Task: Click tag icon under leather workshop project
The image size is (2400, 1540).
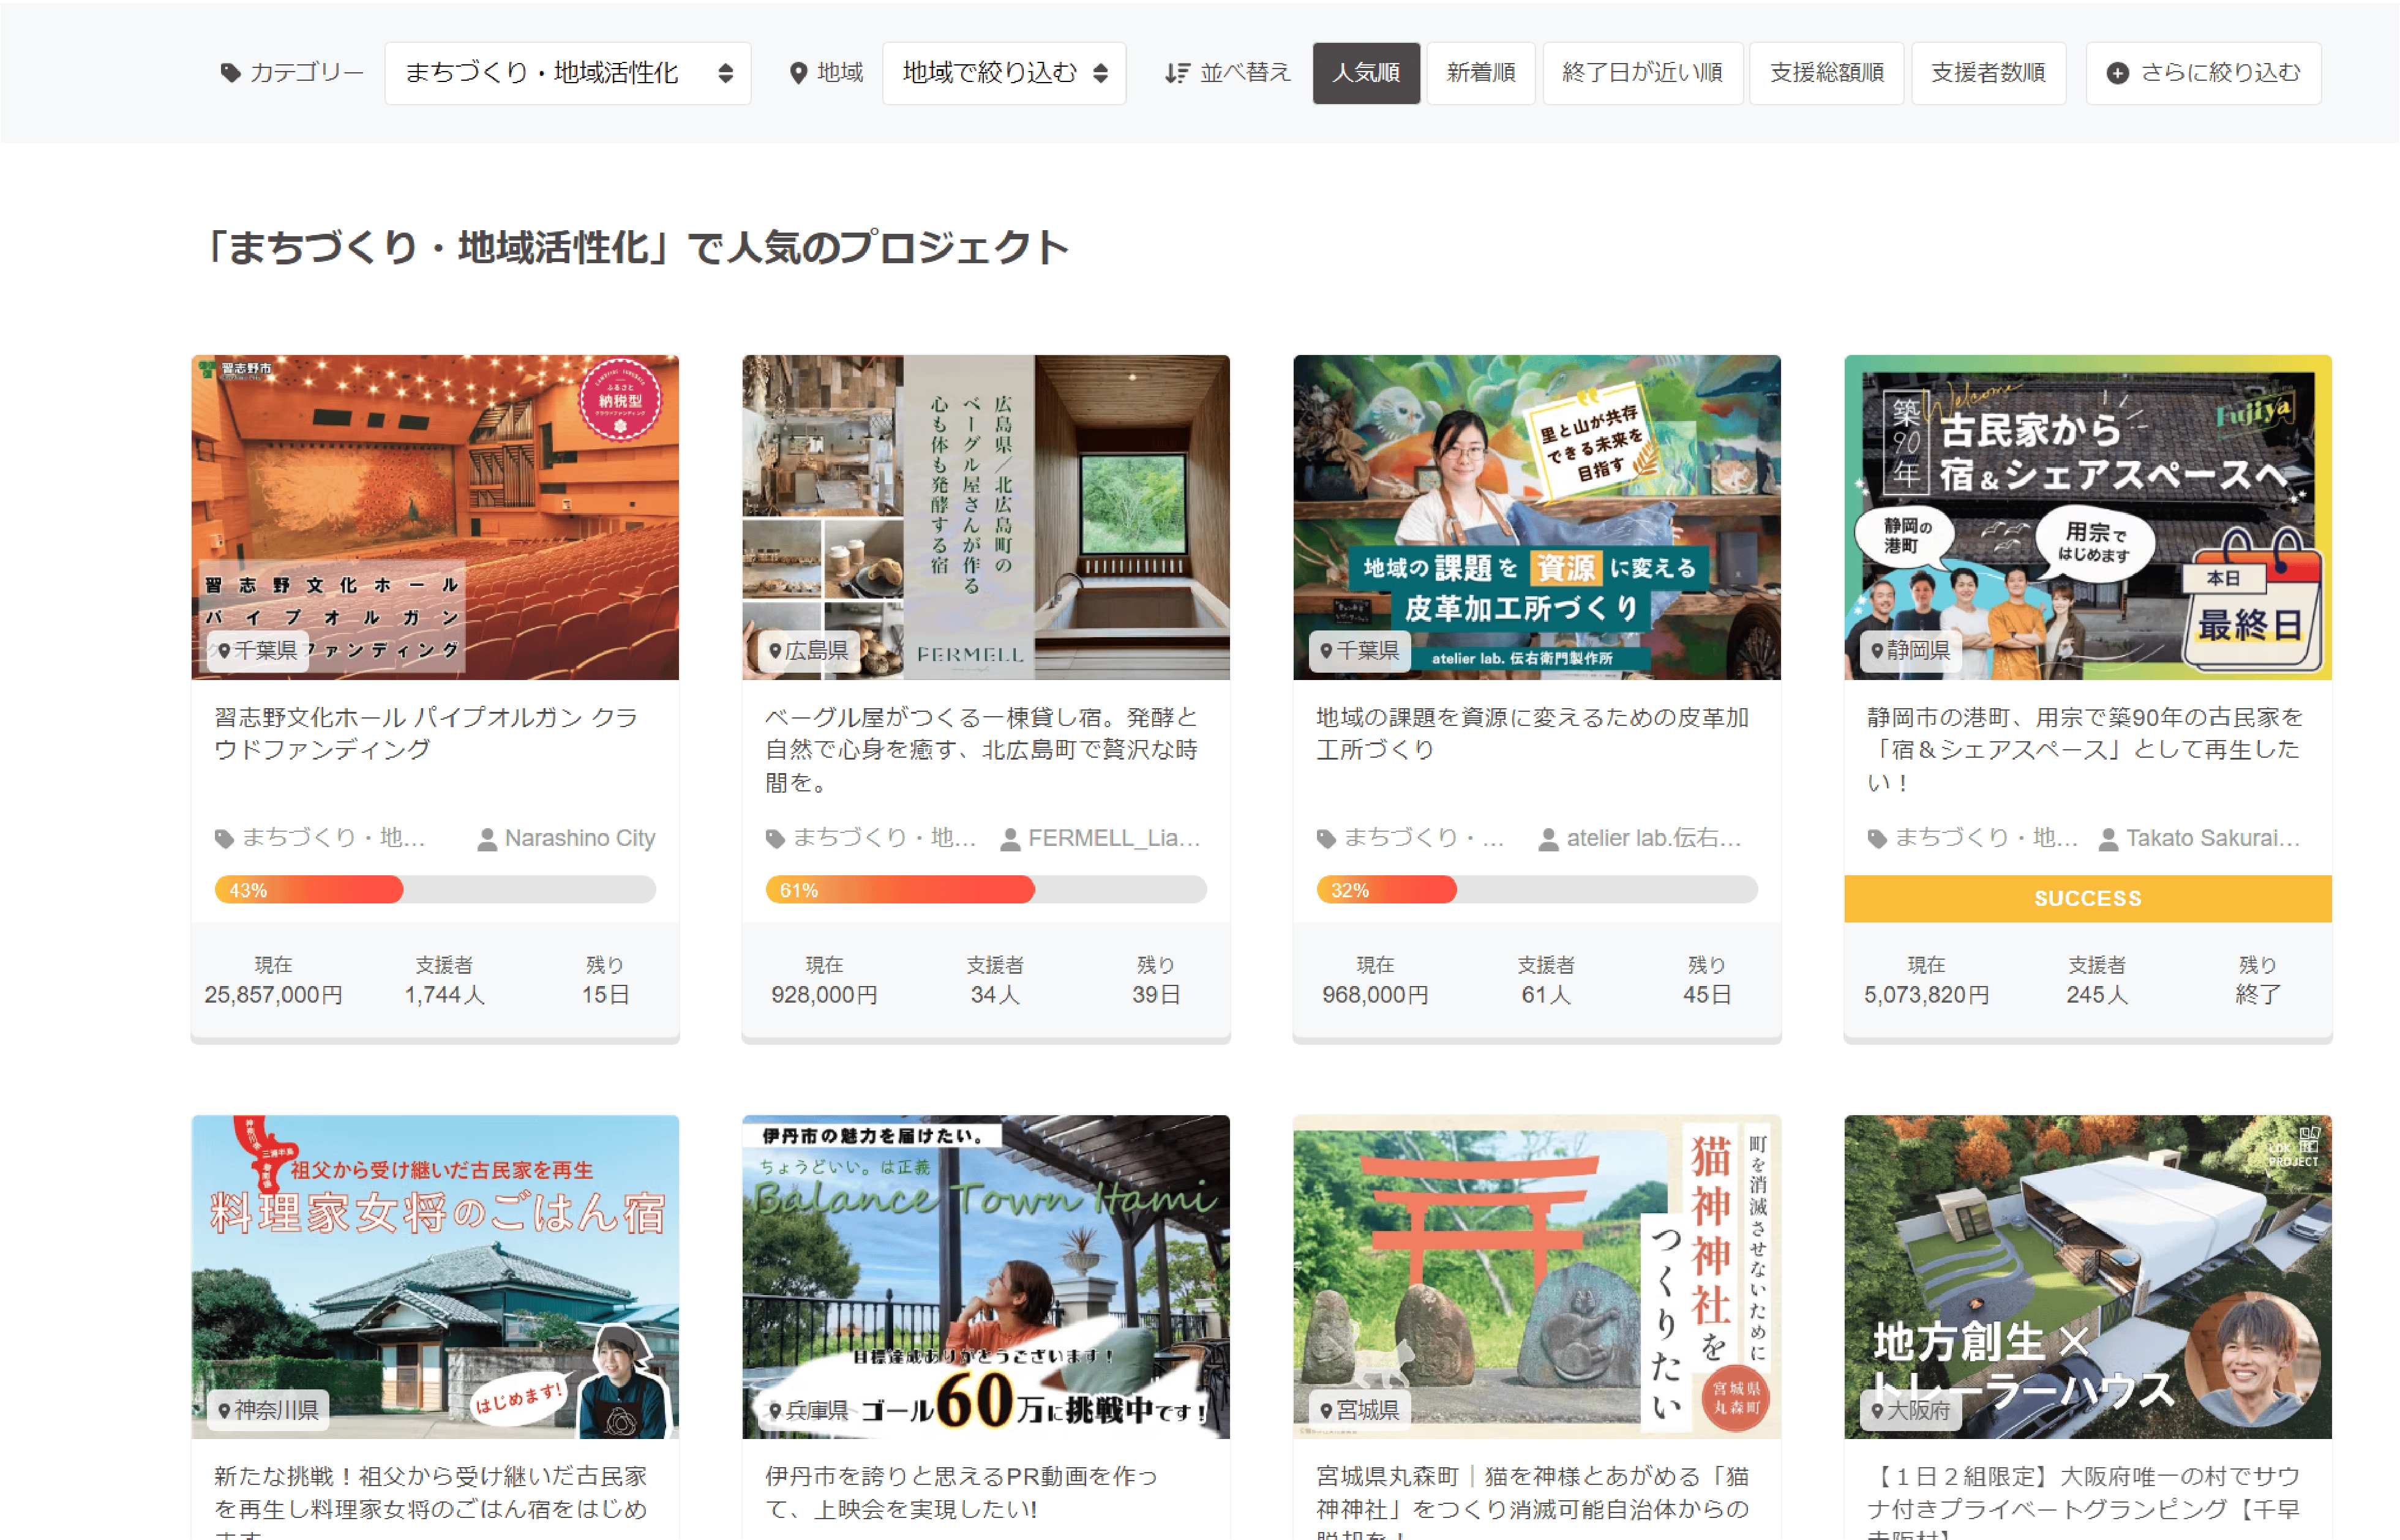Action: [1326, 840]
